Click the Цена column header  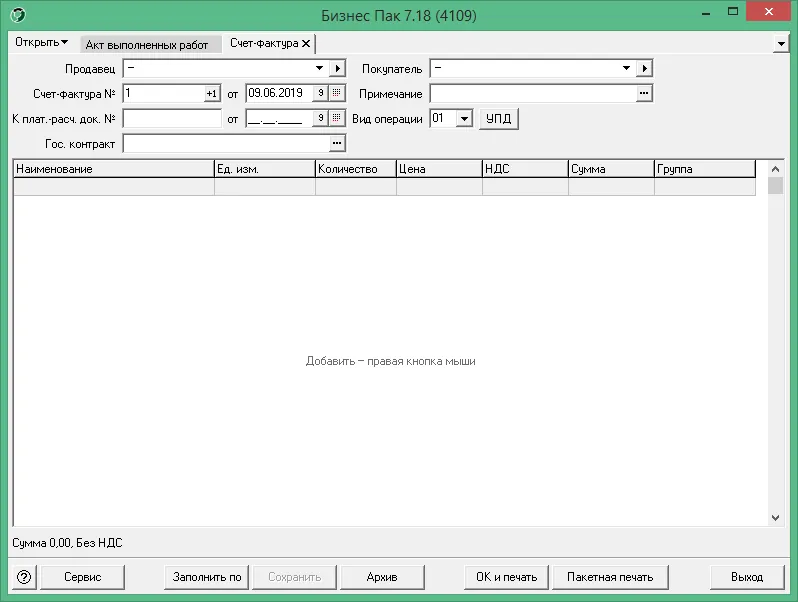point(439,169)
